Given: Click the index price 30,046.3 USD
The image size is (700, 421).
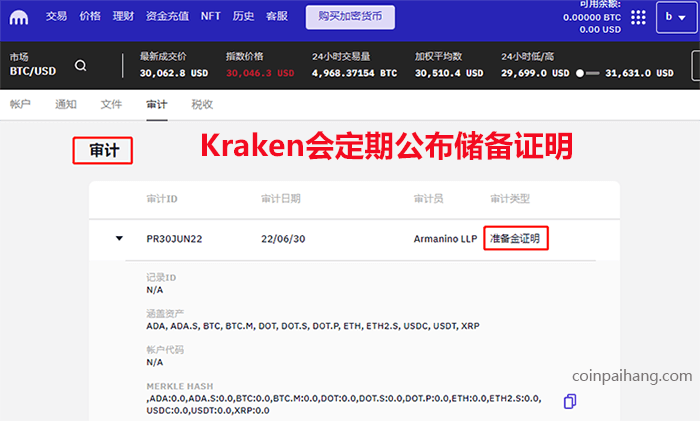Looking at the screenshot, I should 260,73.
